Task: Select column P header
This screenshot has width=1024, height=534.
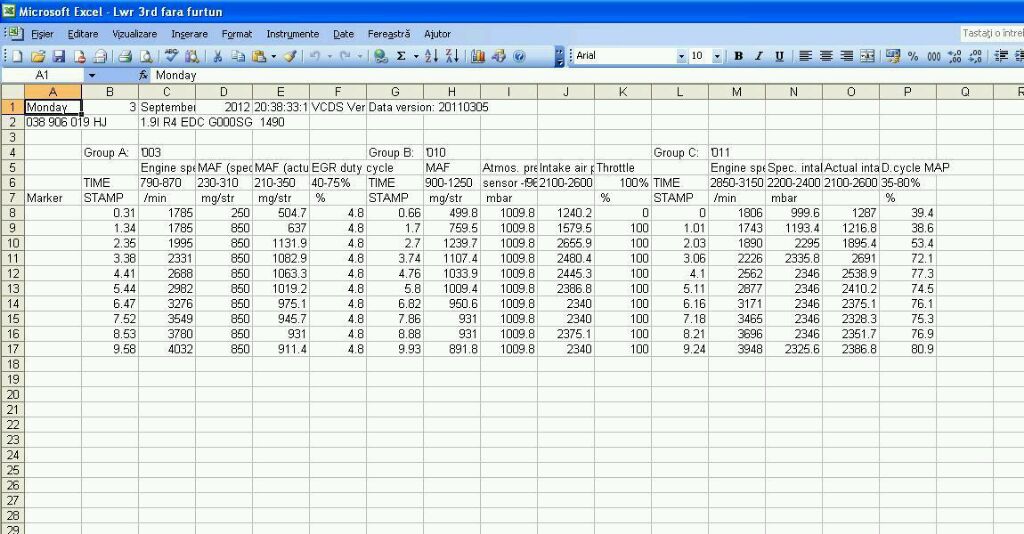Action: 908,92
